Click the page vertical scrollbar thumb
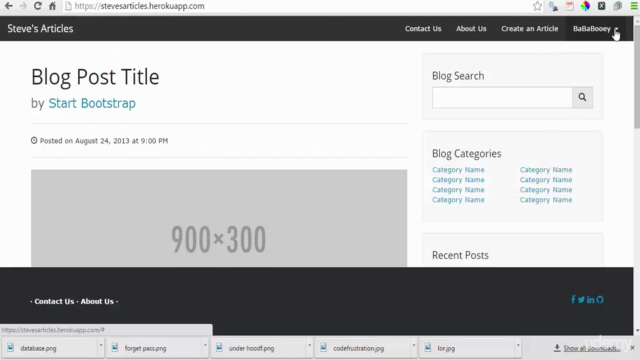This screenshot has width=640, height=360. click(x=636, y=76)
